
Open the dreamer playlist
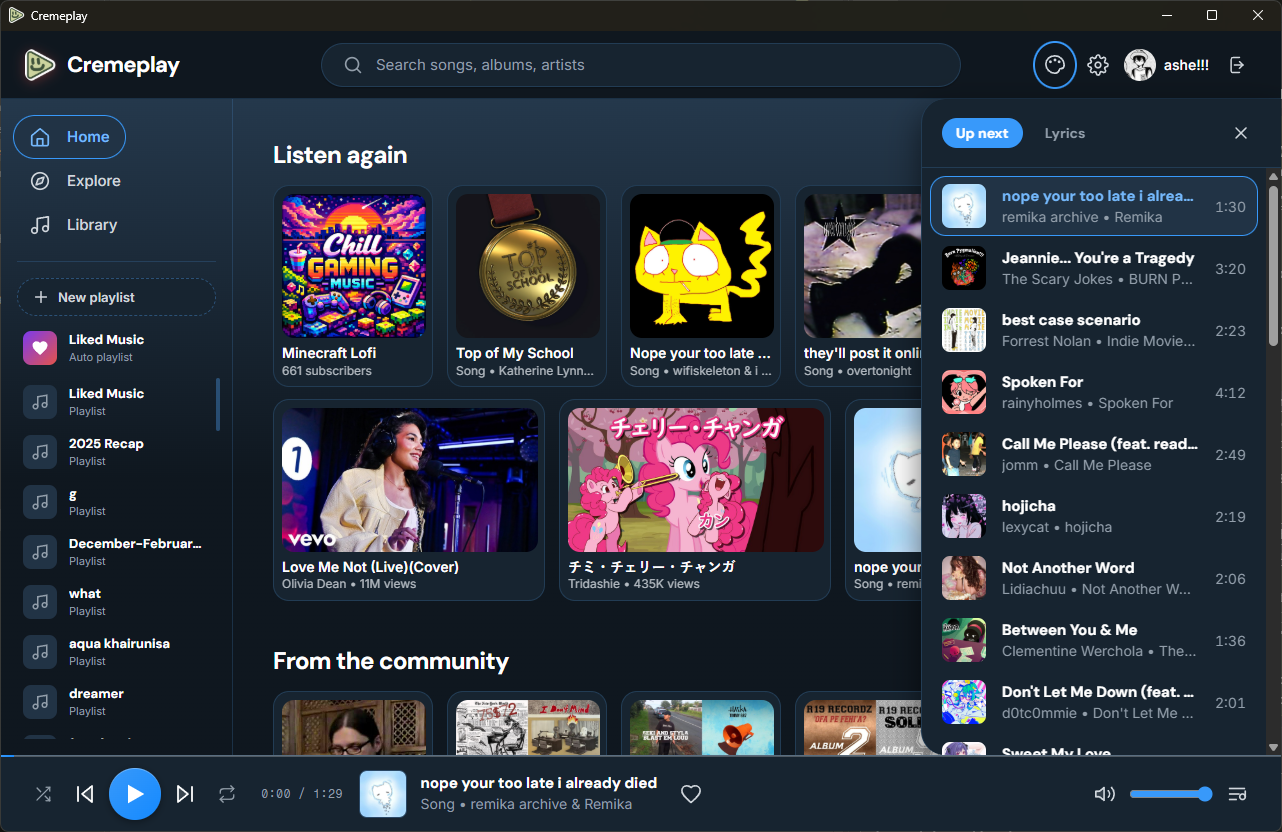pos(116,702)
